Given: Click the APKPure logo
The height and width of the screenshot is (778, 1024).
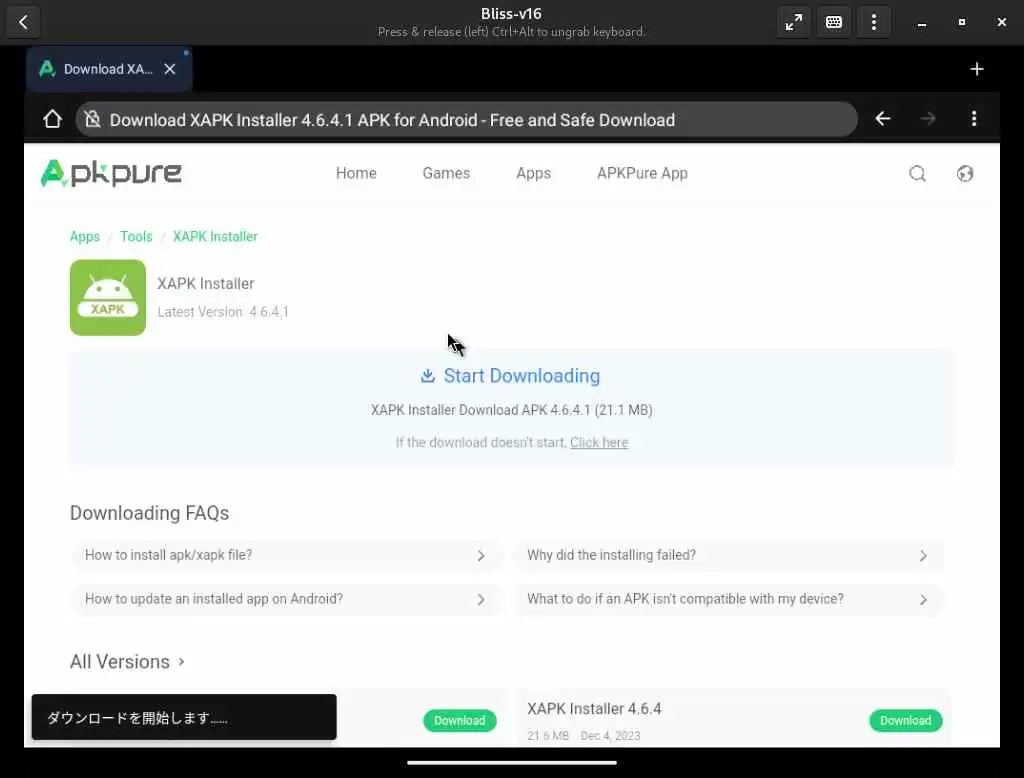Looking at the screenshot, I should pyautogui.click(x=111, y=173).
